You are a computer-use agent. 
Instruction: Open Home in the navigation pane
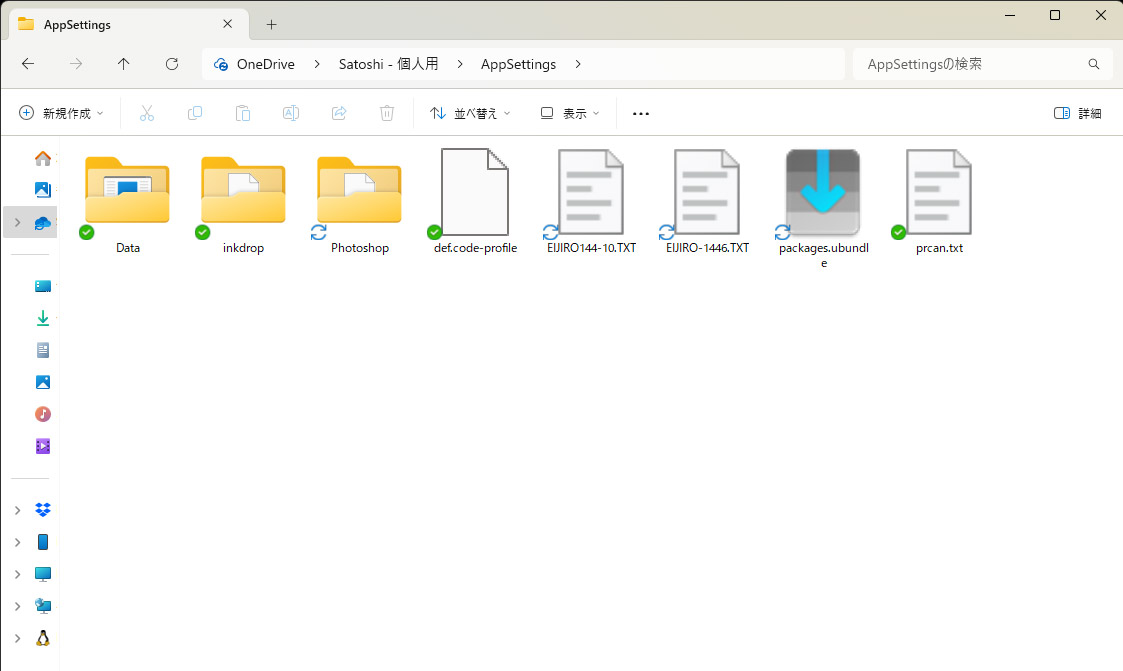click(43, 158)
